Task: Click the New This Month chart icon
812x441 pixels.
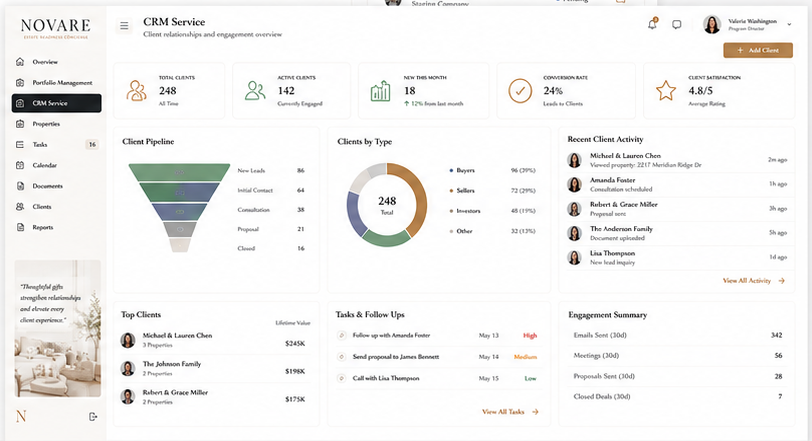Action: click(381, 91)
